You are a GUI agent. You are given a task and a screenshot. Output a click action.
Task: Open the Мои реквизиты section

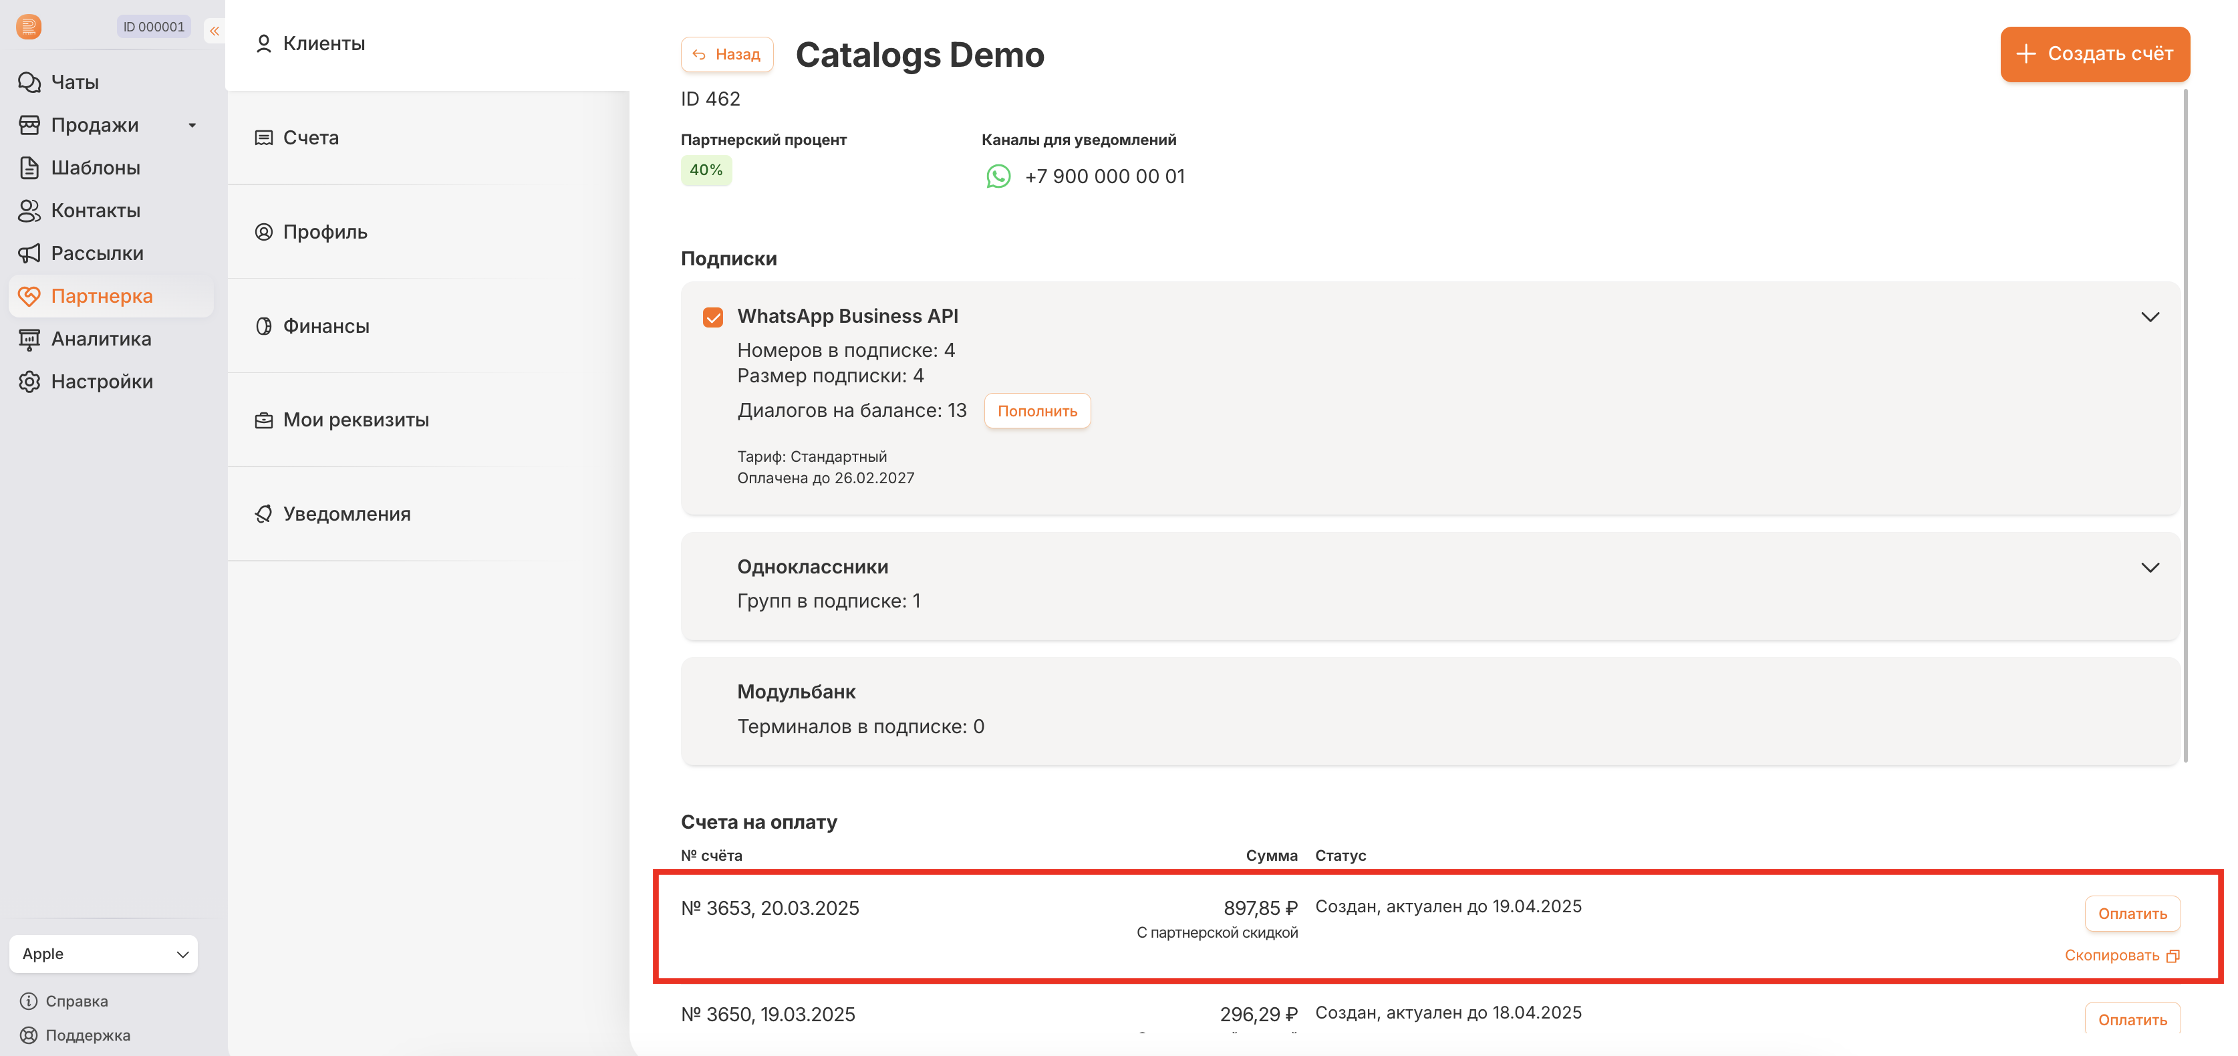[355, 420]
